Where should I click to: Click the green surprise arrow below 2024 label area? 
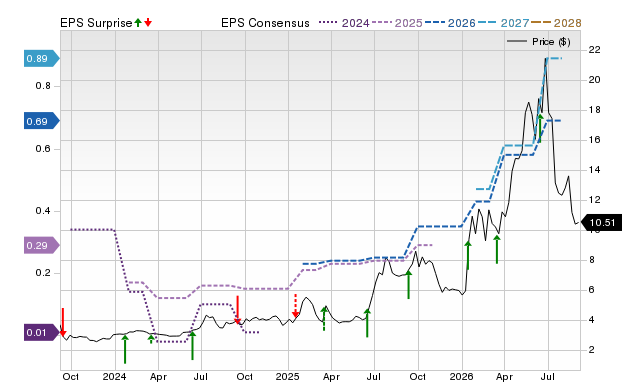125,349
